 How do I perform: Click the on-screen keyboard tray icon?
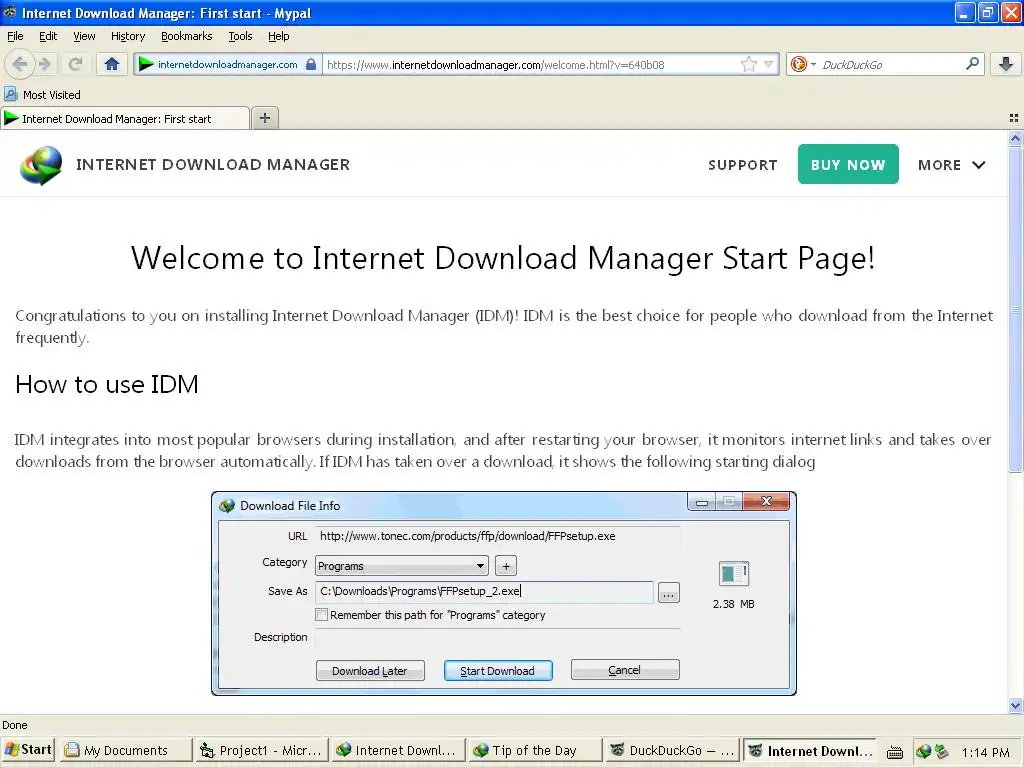pos(895,752)
